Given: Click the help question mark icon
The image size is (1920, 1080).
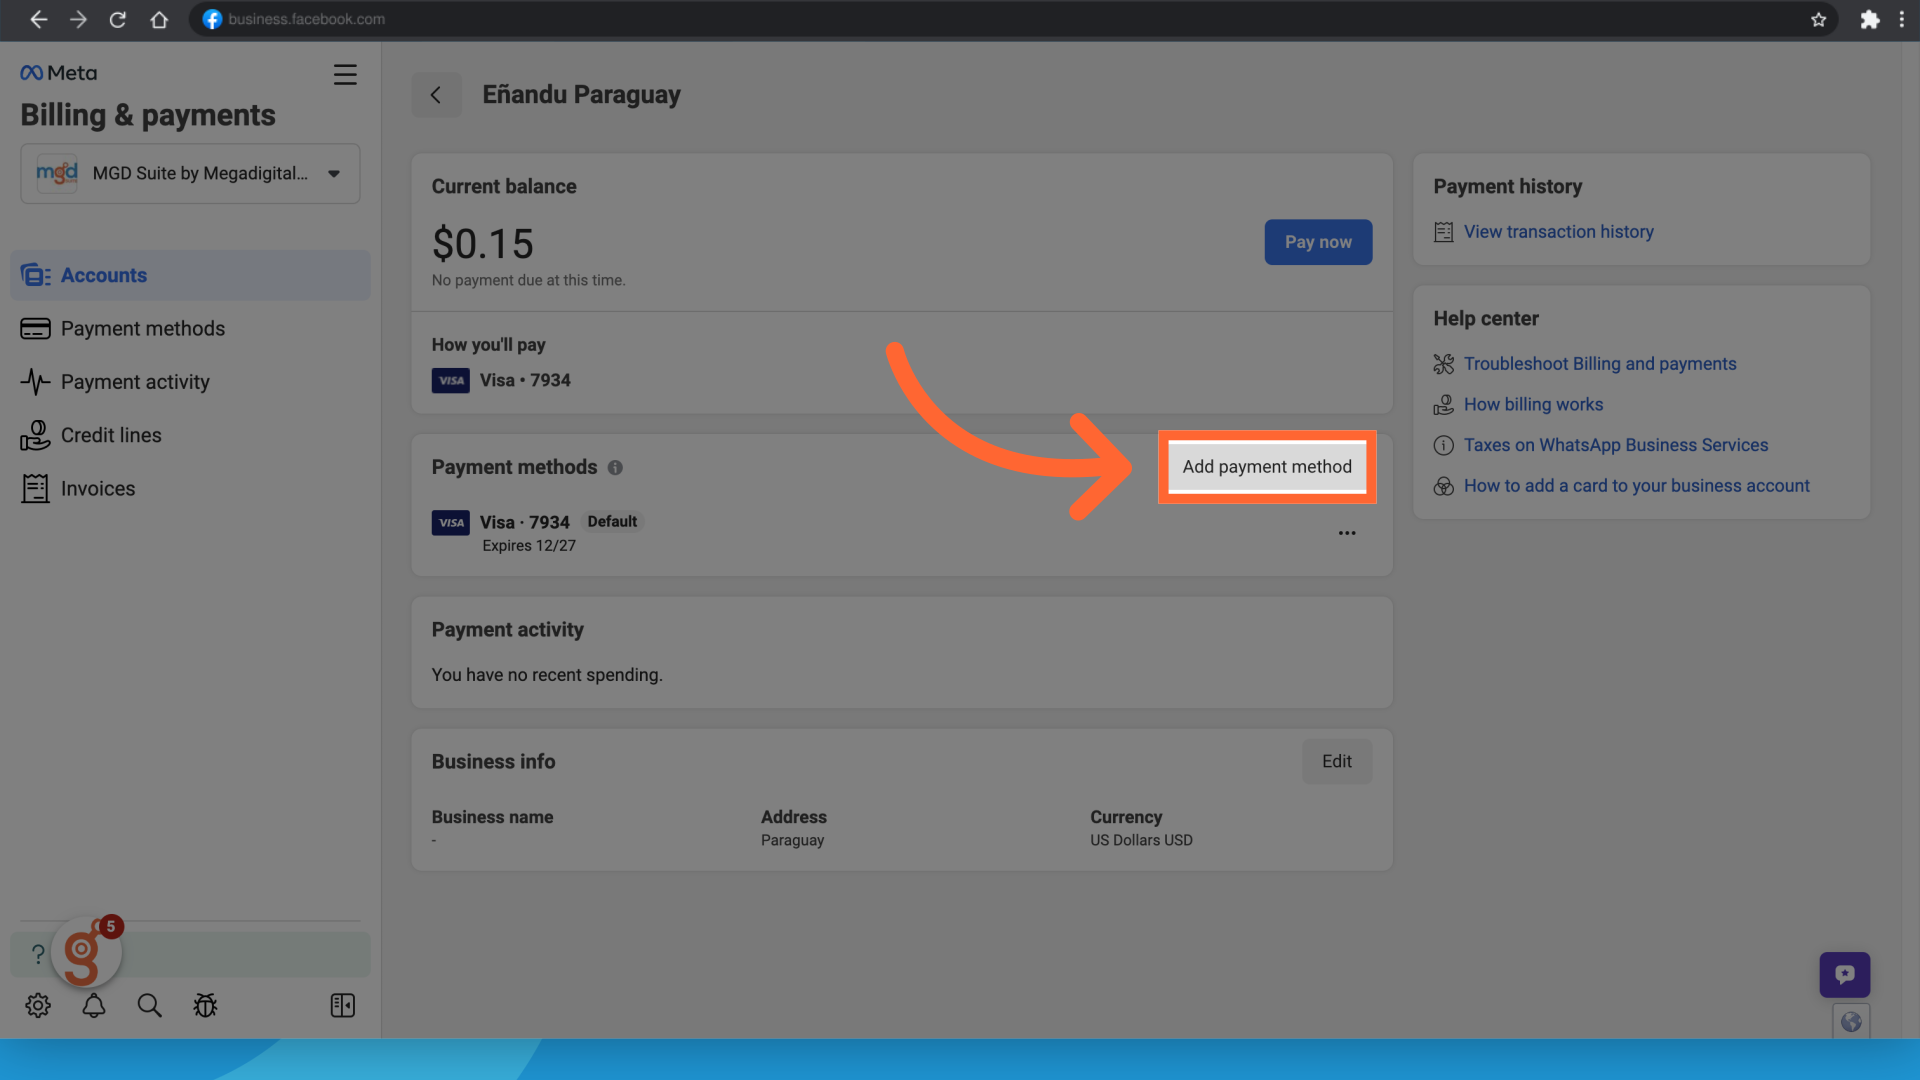Looking at the screenshot, I should pyautogui.click(x=38, y=955).
